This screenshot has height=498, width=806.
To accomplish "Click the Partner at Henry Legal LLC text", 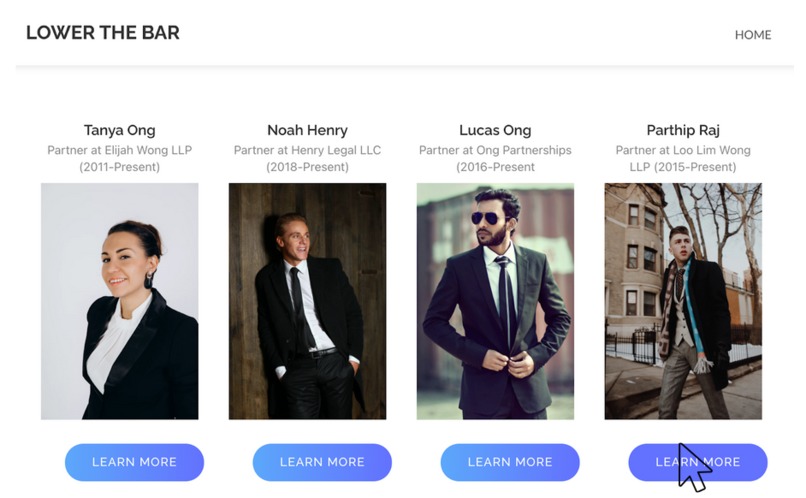I will (x=307, y=150).
